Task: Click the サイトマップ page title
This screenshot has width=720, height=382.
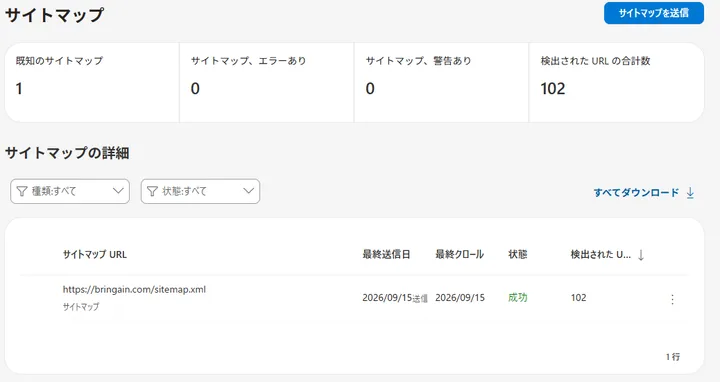Action: point(55,15)
